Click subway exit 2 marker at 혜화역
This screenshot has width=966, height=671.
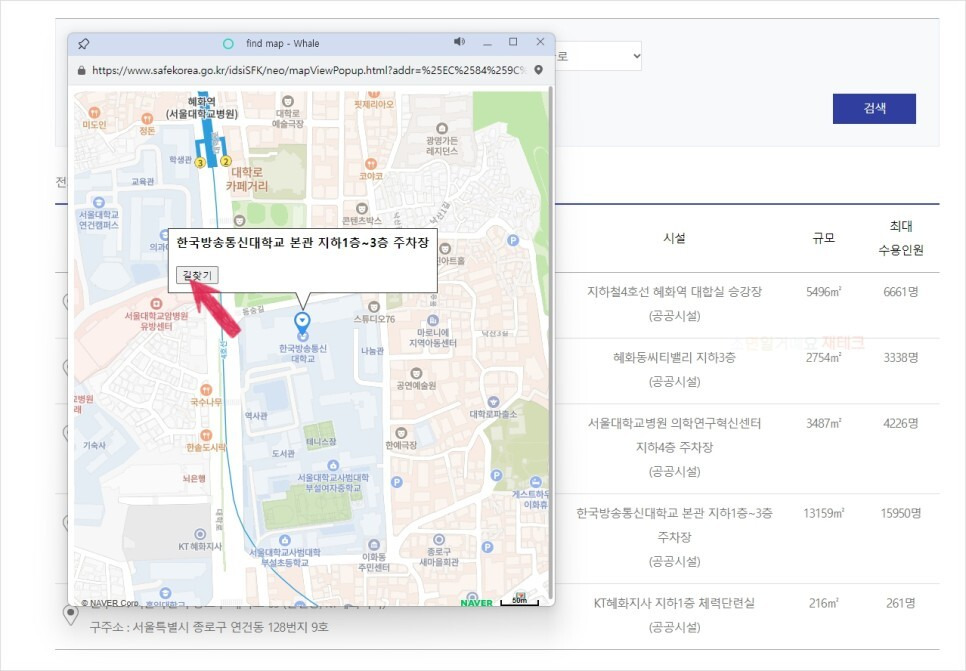tap(226, 161)
